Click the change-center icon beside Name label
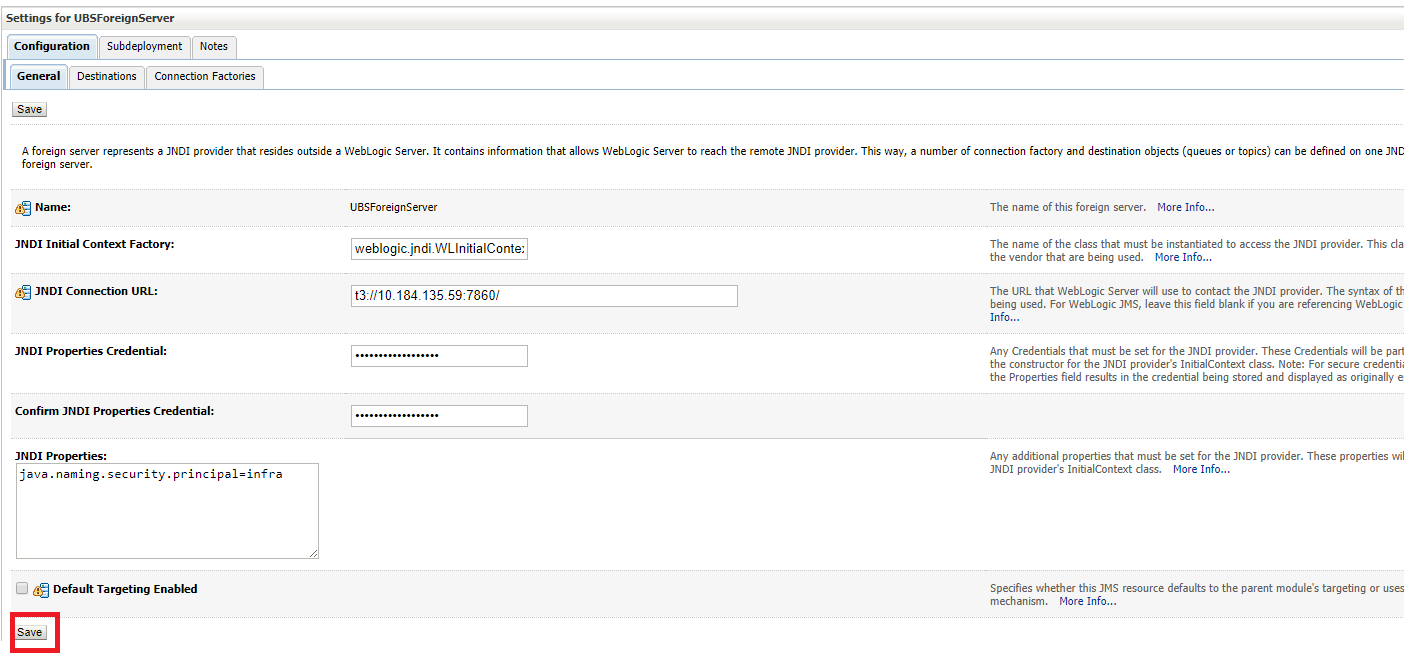This screenshot has height=662, width=1417. tap(23, 208)
